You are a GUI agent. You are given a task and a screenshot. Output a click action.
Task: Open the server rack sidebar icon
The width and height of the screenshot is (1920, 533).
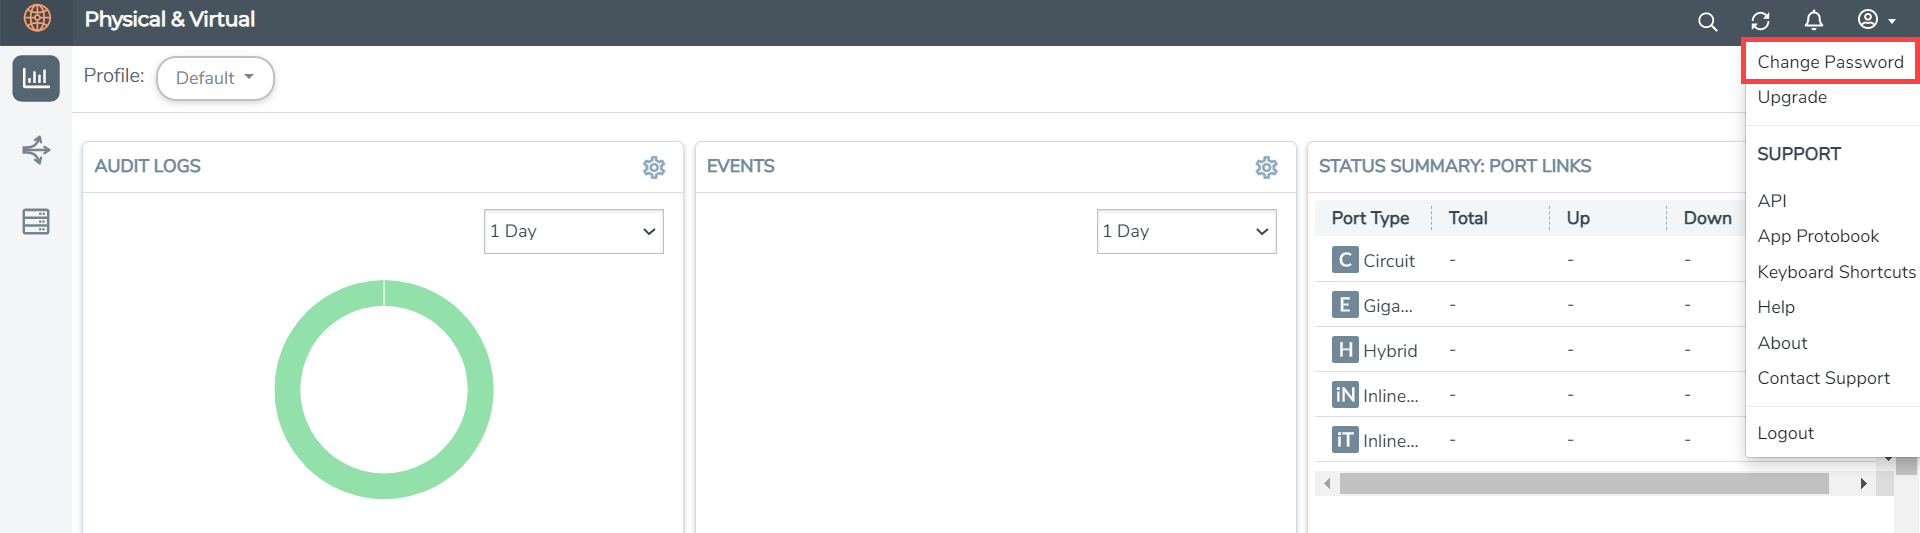[x=36, y=221]
